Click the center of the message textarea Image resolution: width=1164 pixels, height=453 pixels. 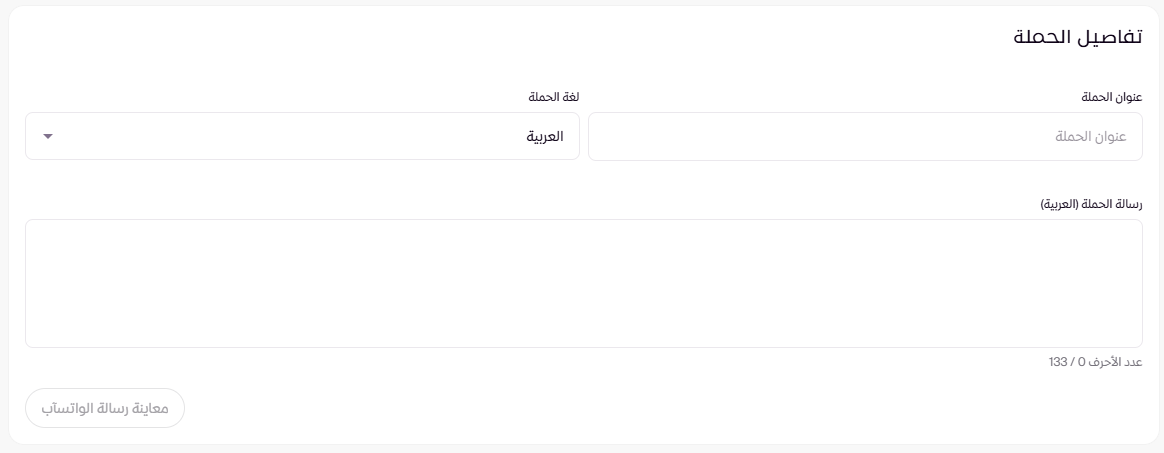[x=583, y=283]
